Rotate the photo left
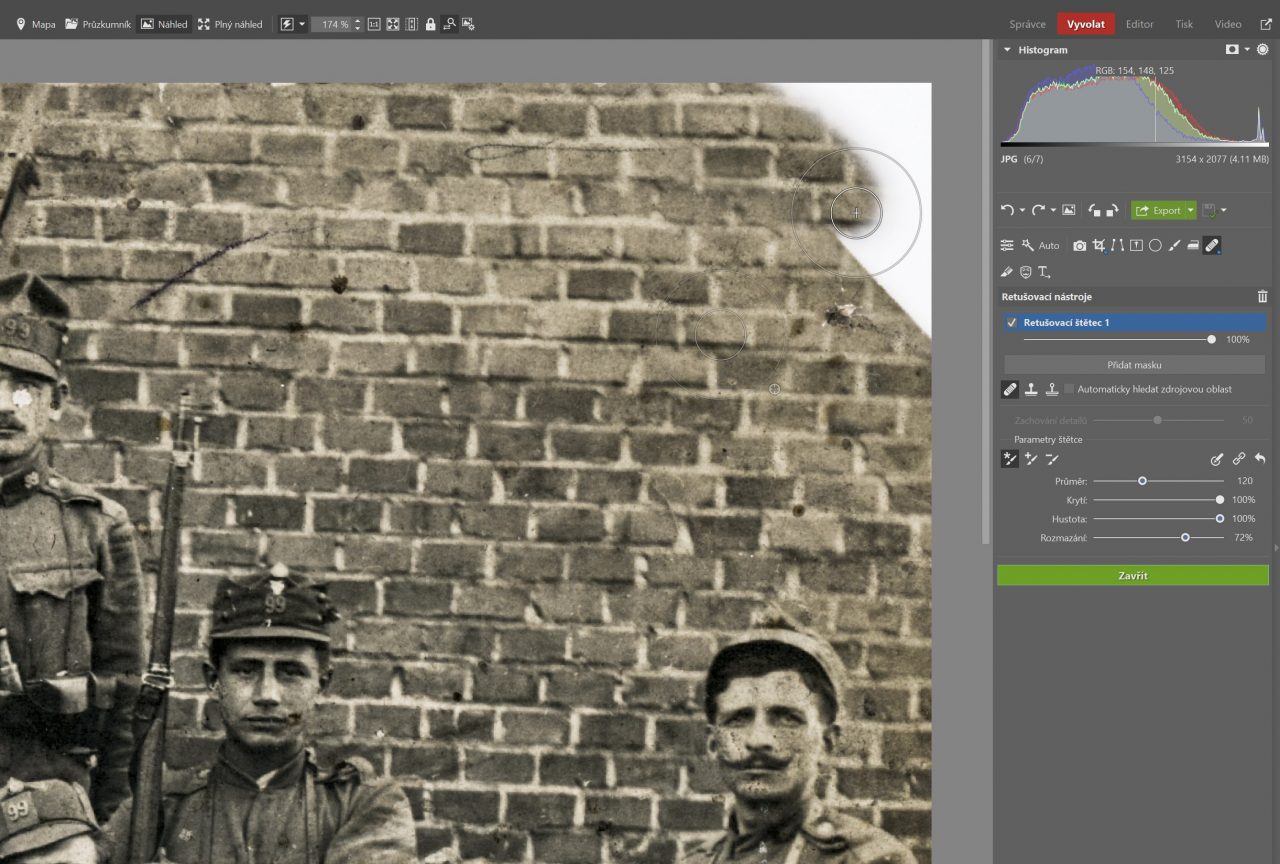Viewport: 1280px width, 864px height. [1094, 210]
